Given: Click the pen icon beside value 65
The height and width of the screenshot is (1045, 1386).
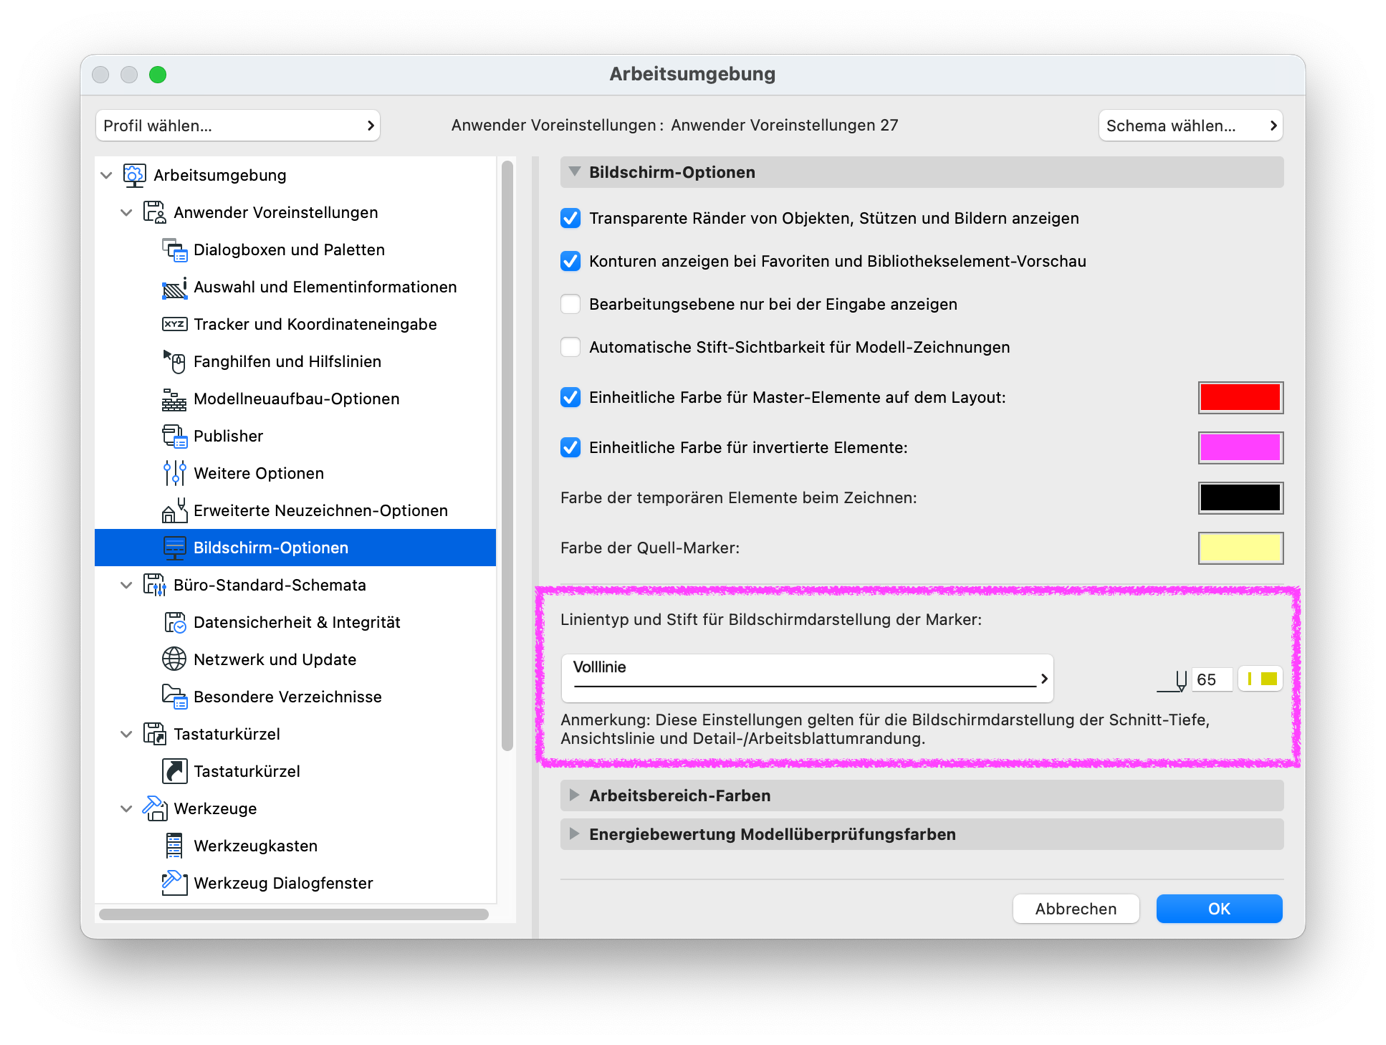Looking at the screenshot, I should coord(1172,681).
